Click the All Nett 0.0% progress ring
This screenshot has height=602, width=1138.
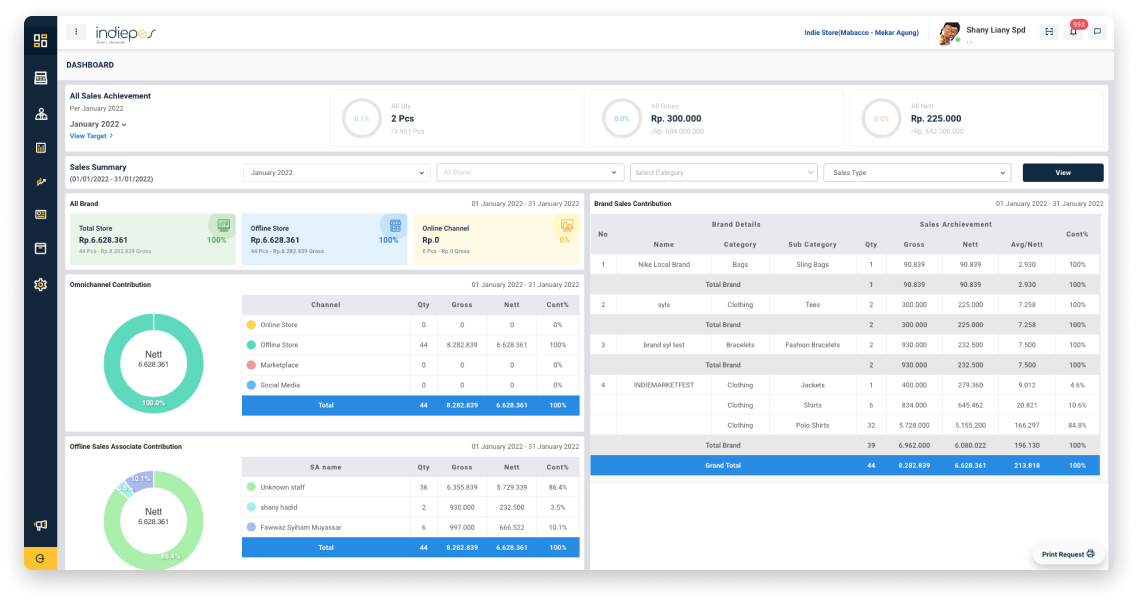click(881, 118)
